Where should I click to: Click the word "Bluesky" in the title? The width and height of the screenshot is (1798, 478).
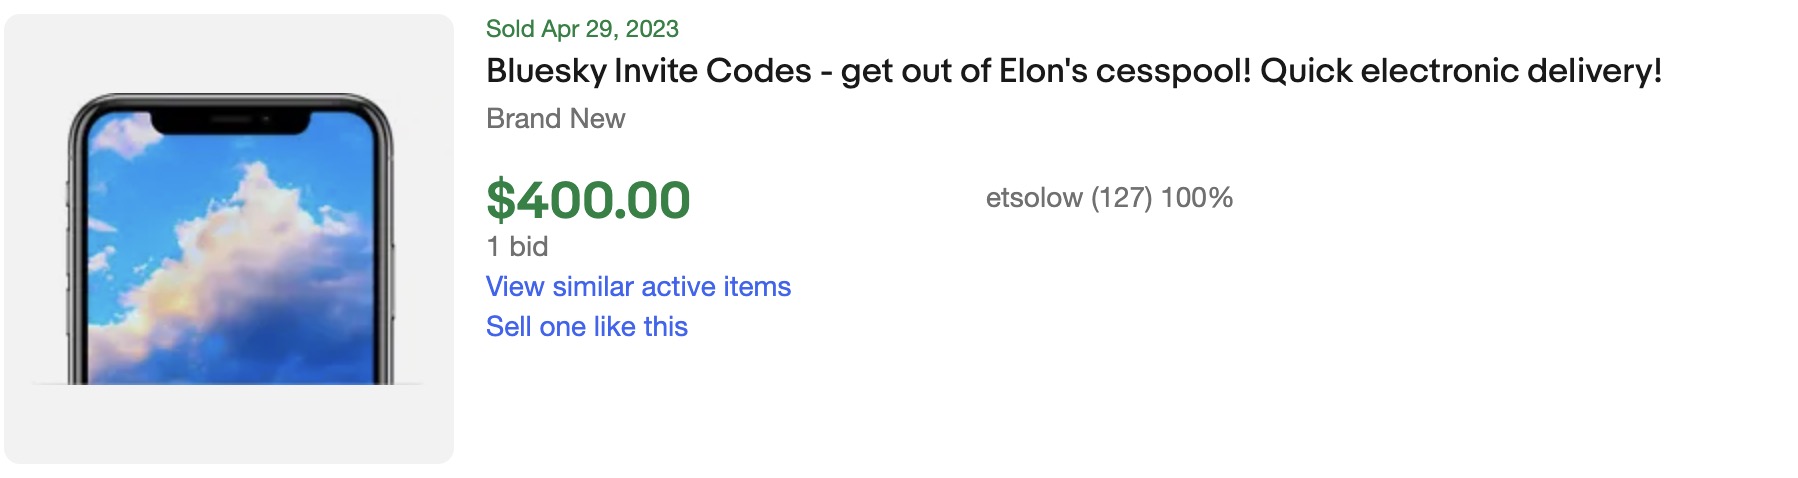546,71
